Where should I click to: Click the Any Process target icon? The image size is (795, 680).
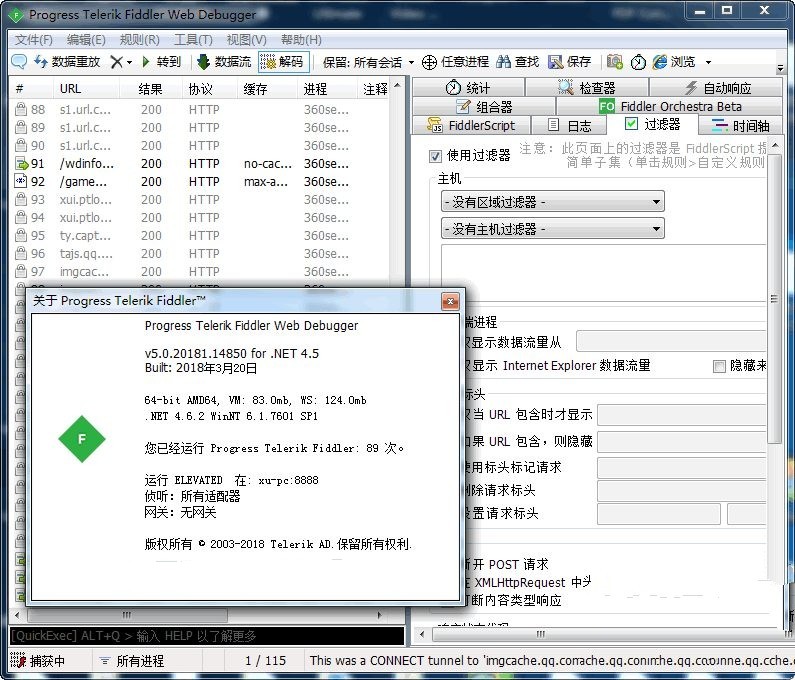coord(429,62)
